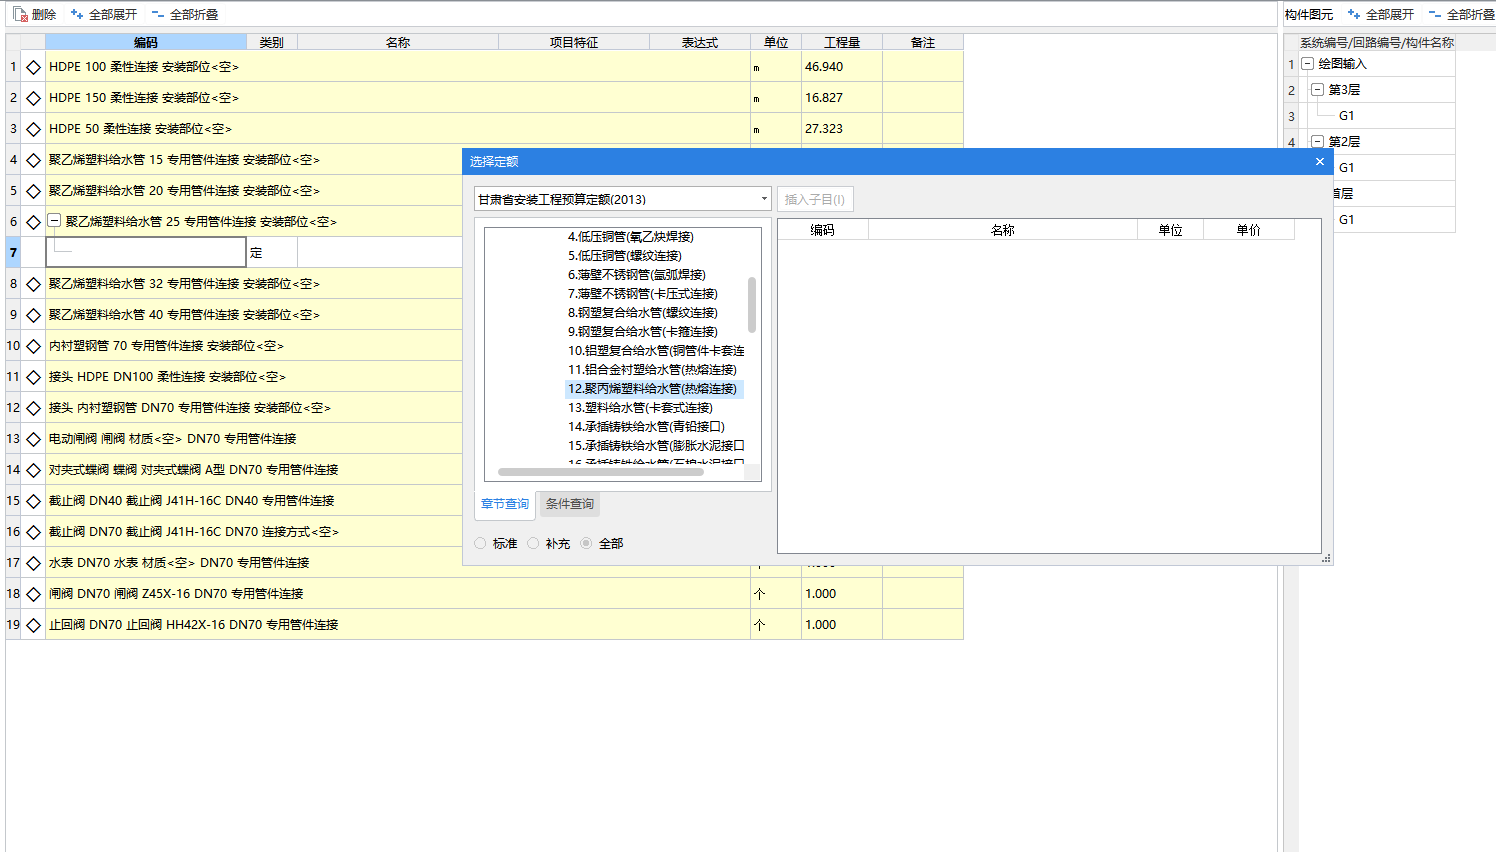Switch to the 条件查询 tab

570,504
